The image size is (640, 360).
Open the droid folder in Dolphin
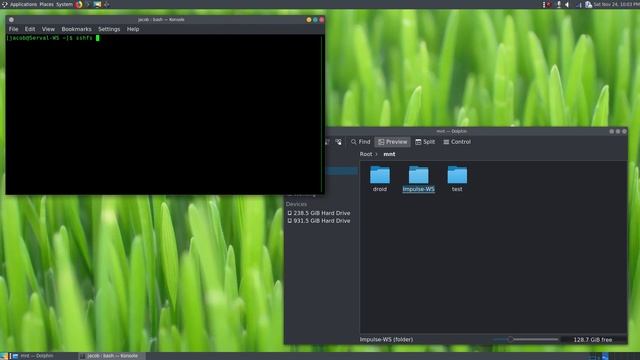380,179
